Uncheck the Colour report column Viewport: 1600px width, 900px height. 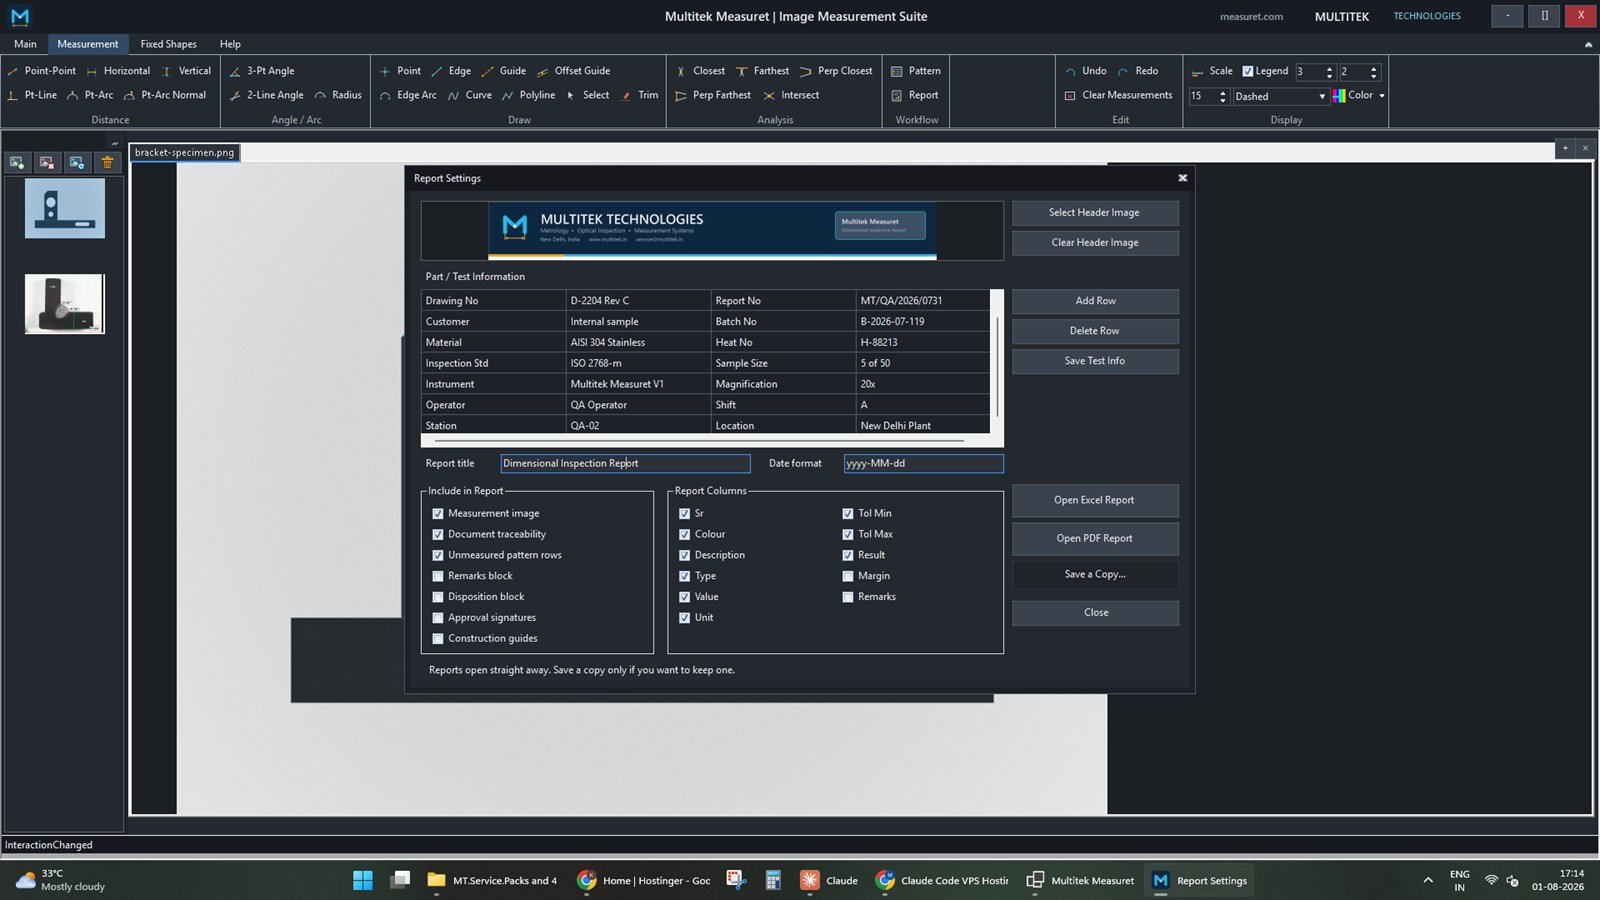[x=685, y=534]
